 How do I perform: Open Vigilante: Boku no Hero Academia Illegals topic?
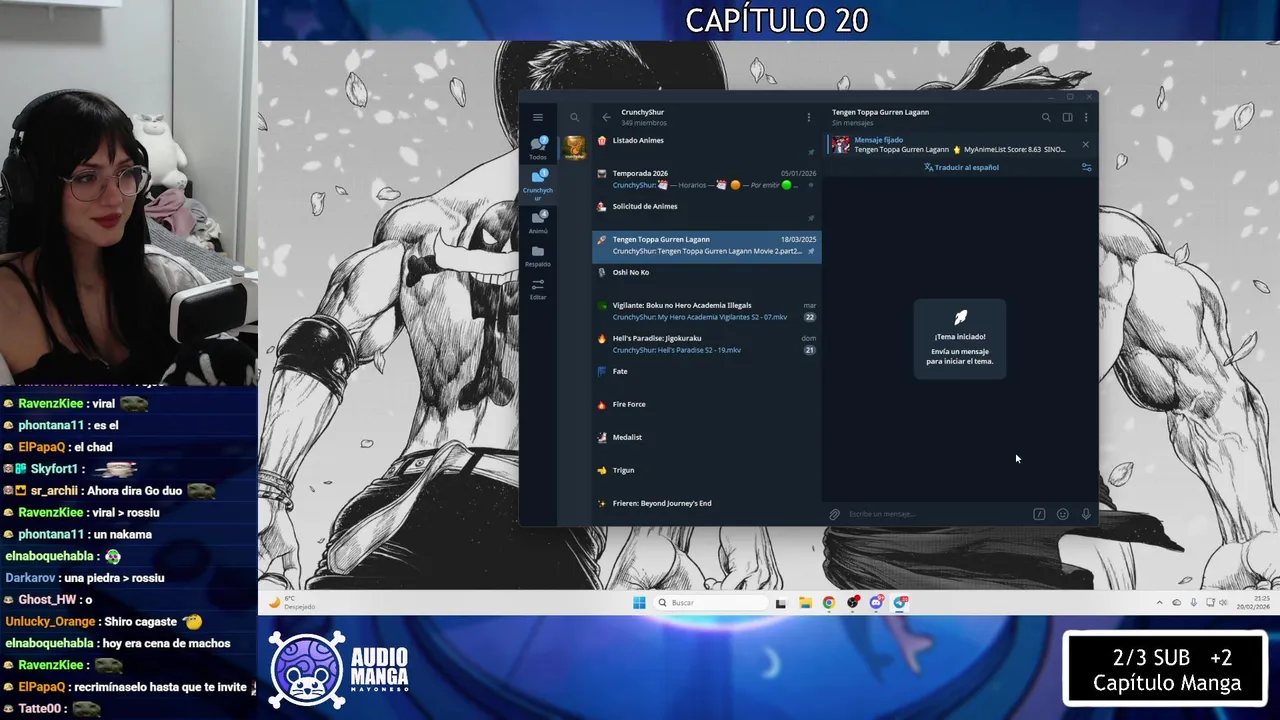[x=706, y=311]
